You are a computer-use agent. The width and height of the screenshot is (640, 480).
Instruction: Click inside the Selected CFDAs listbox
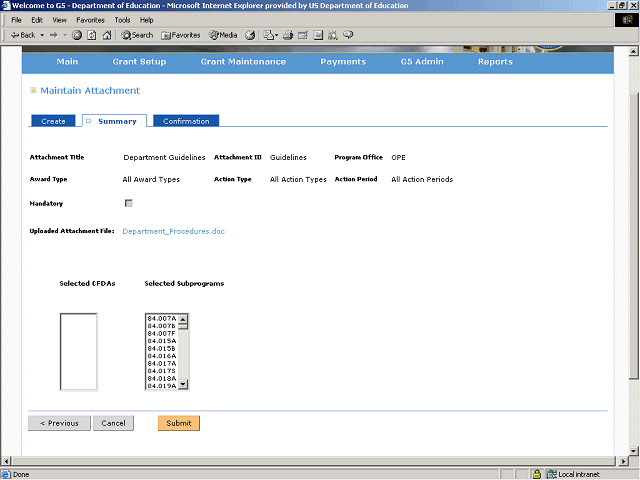(78, 352)
